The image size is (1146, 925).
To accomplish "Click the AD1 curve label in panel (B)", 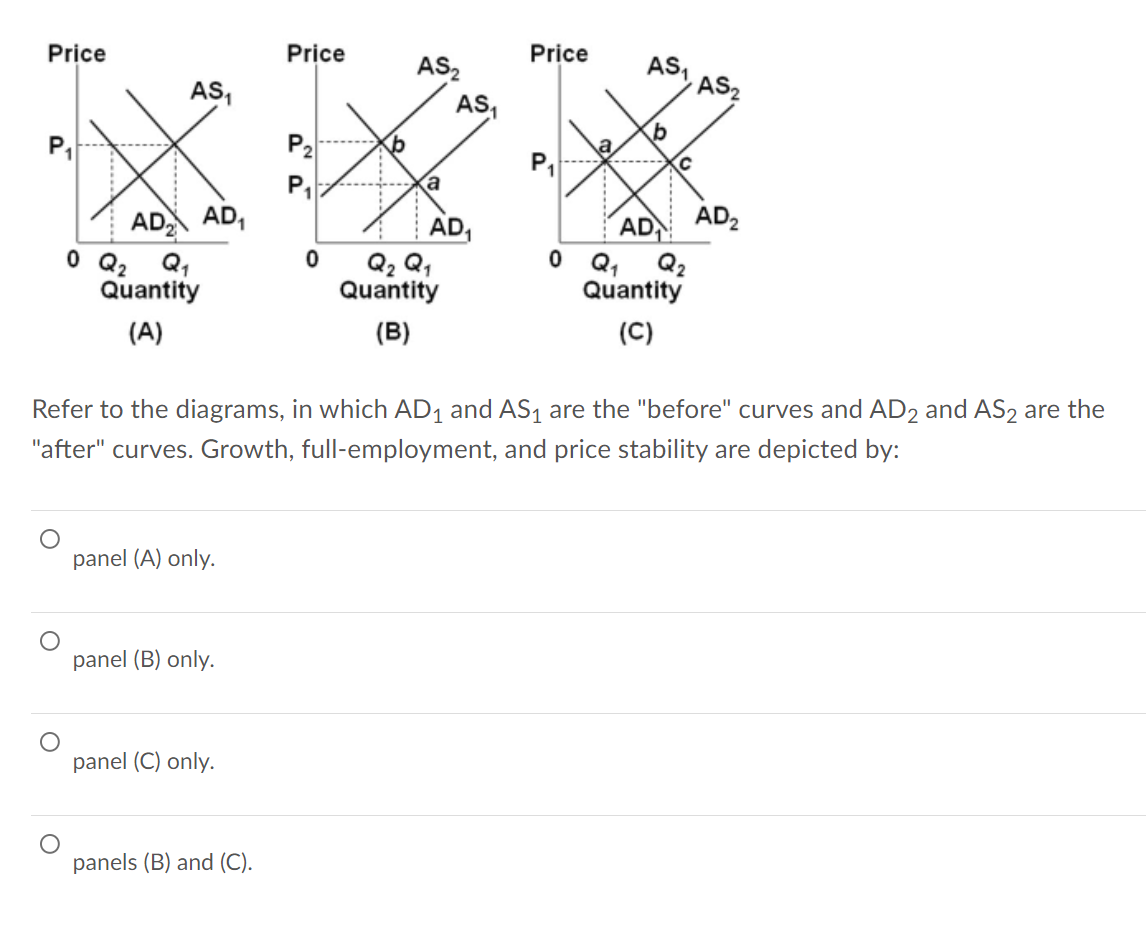I will point(448,226).
